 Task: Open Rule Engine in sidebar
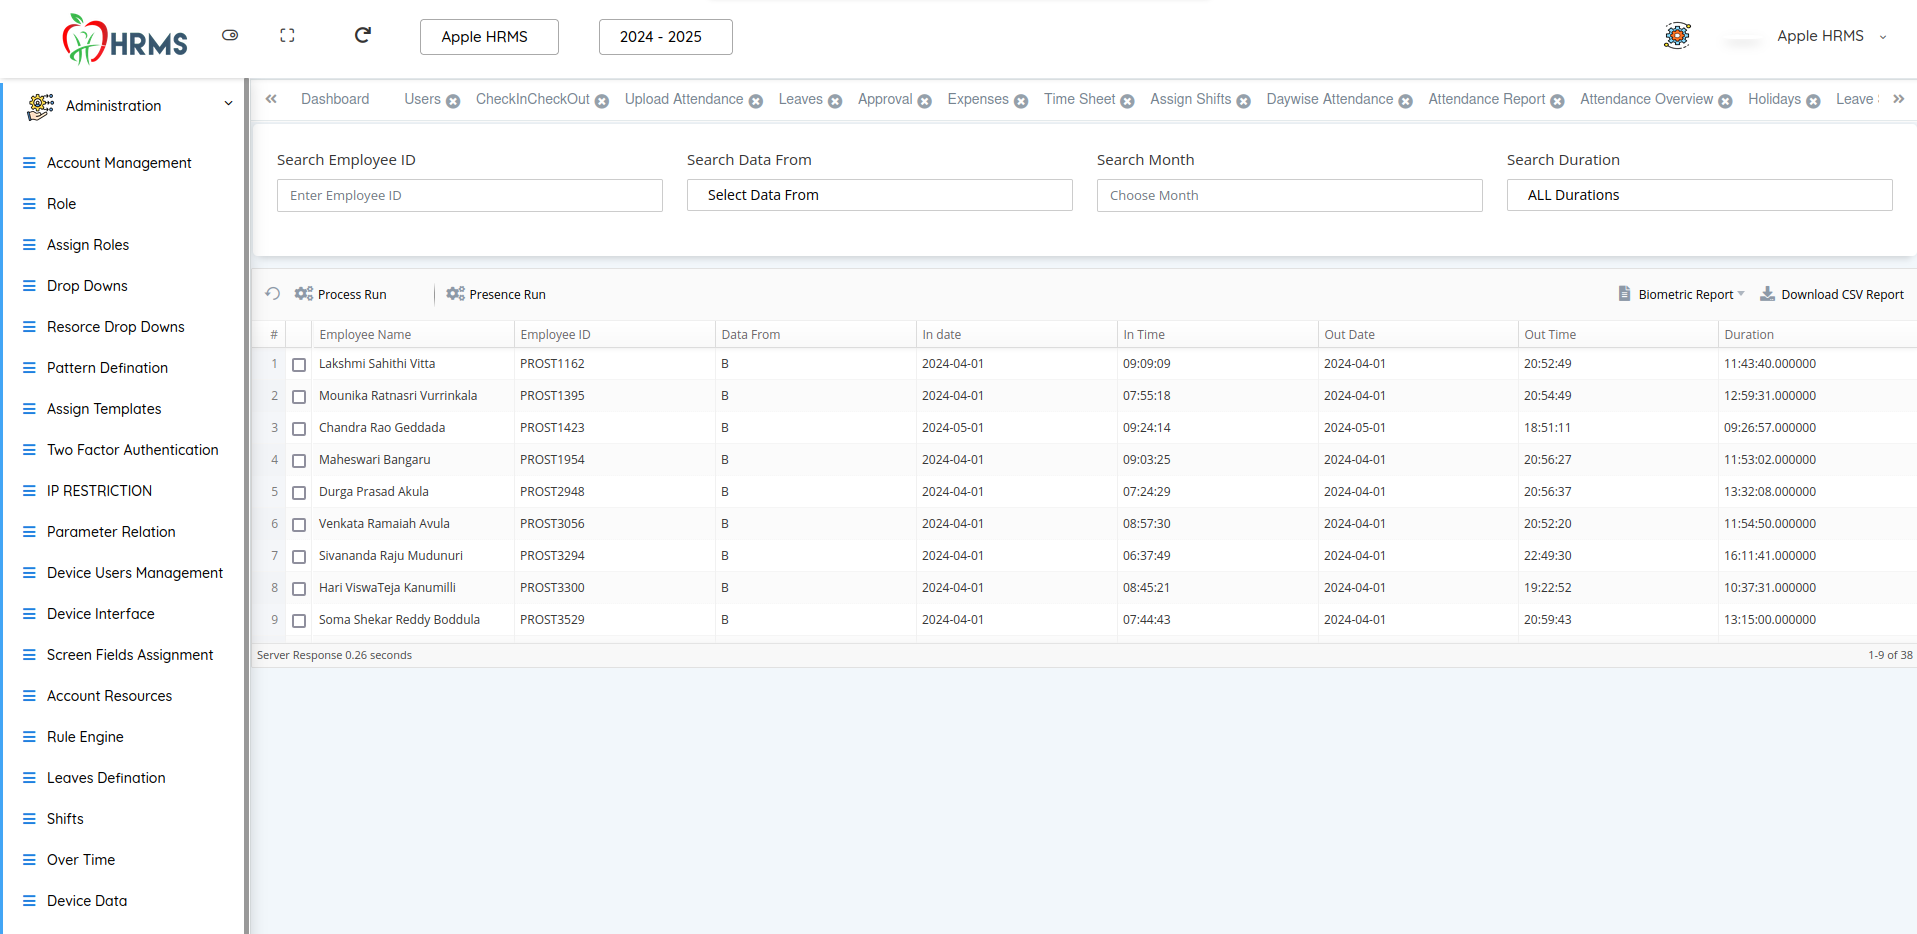click(x=85, y=736)
